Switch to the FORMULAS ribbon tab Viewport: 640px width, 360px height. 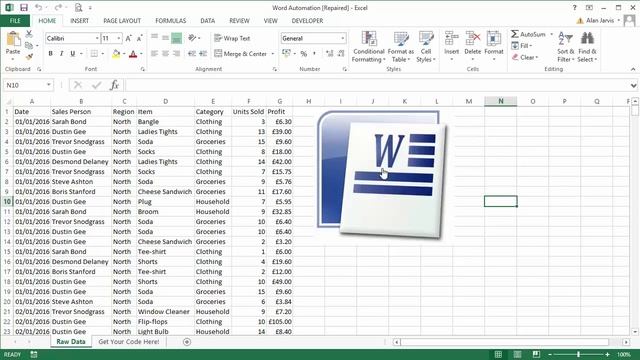click(x=171, y=20)
